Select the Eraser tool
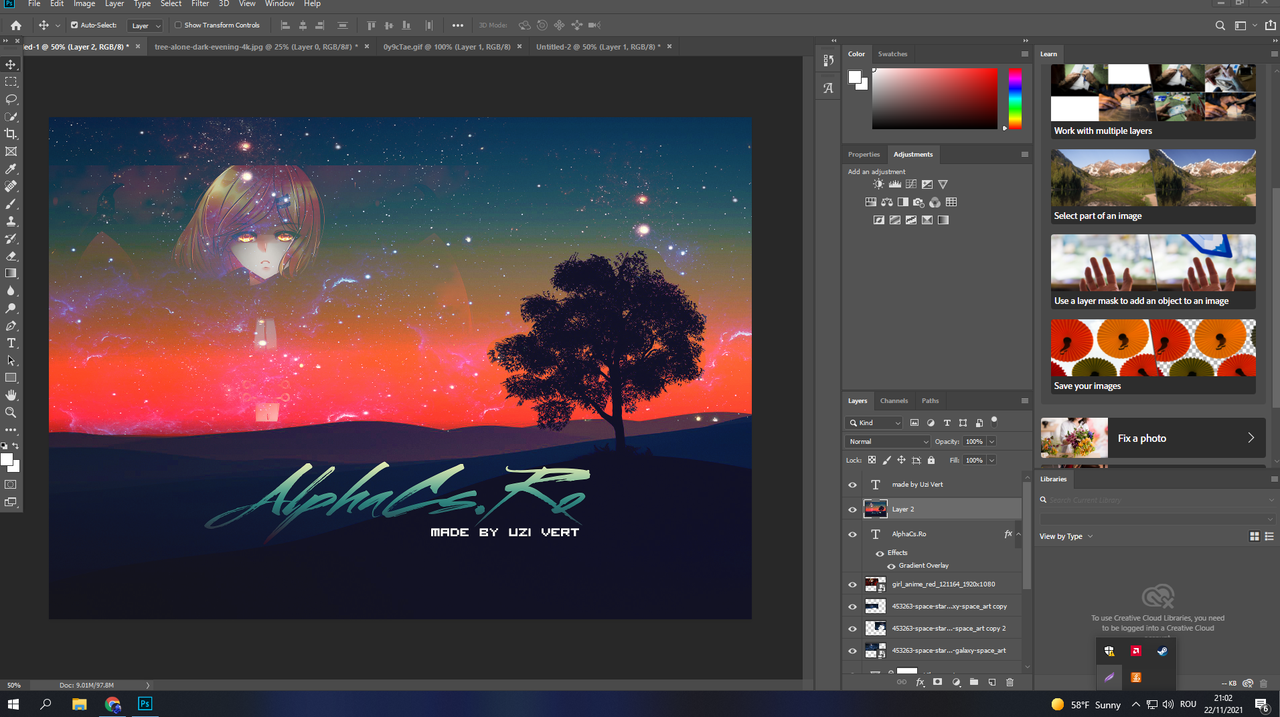The width and height of the screenshot is (1280, 717). 11,256
